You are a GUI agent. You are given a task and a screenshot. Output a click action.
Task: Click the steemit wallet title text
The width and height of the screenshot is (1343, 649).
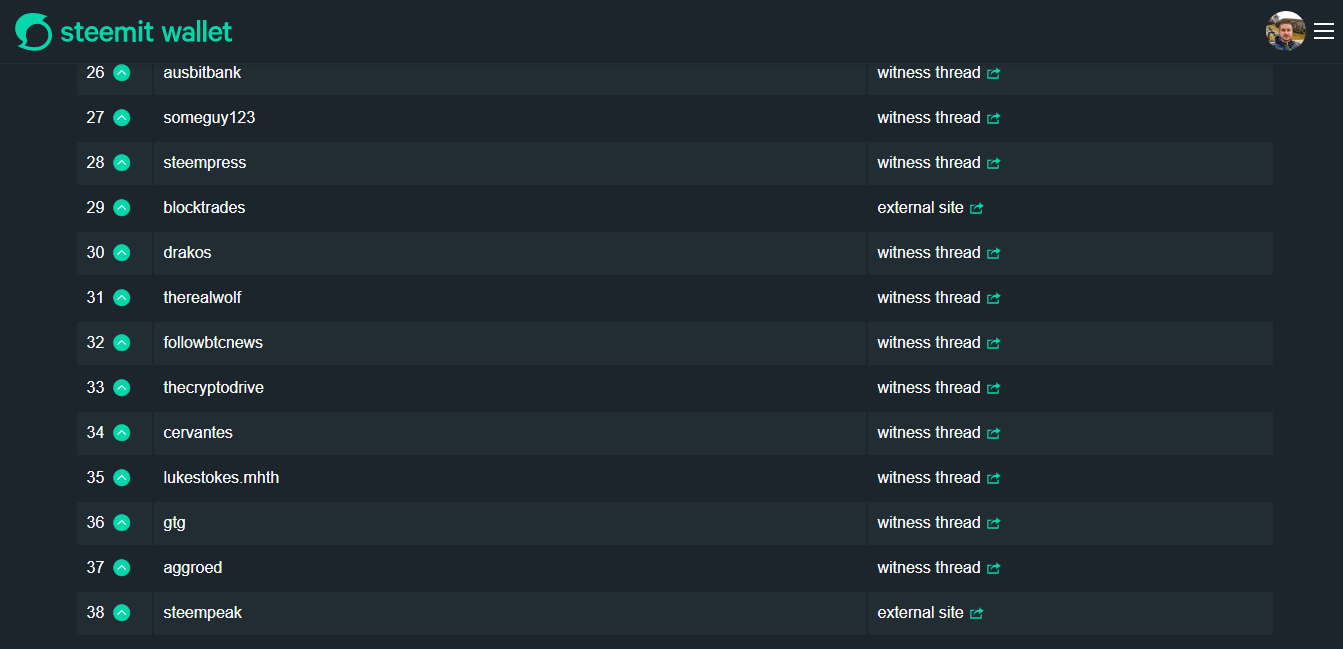[146, 32]
